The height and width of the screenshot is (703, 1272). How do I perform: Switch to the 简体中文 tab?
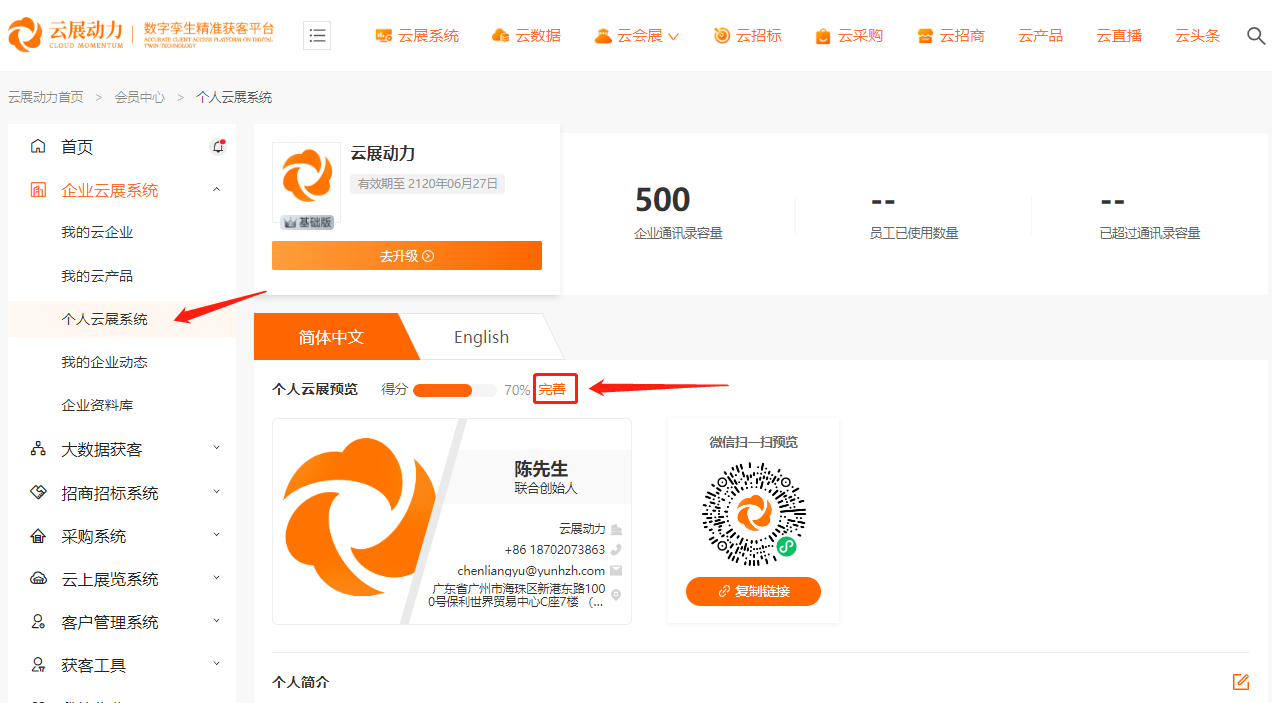point(331,337)
